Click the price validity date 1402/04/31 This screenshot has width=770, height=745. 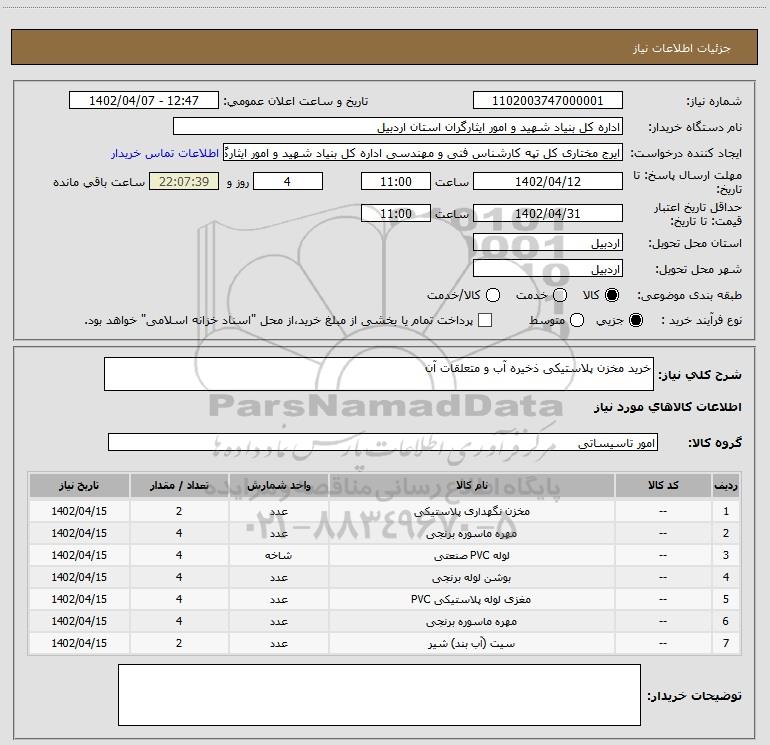click(548, 214)
